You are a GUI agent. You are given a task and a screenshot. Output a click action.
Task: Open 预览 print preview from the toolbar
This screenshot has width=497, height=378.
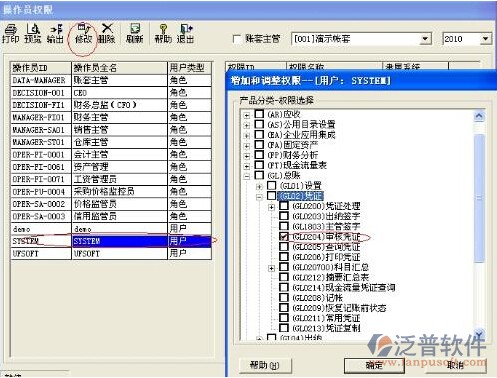33,34
